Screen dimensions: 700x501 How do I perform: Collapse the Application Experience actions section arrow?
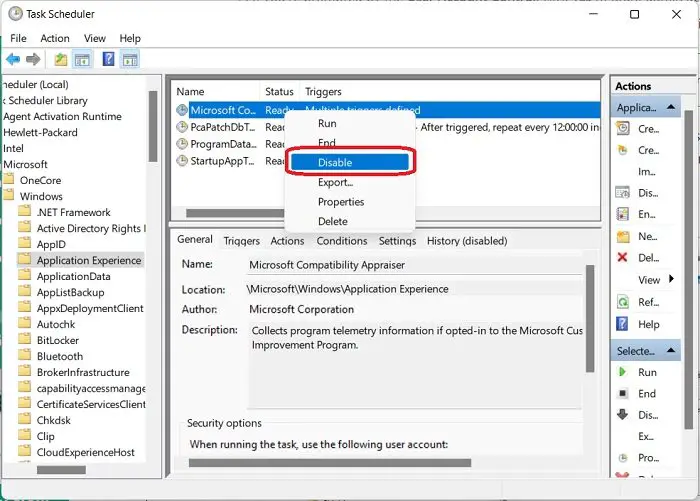tap(671, 107)
